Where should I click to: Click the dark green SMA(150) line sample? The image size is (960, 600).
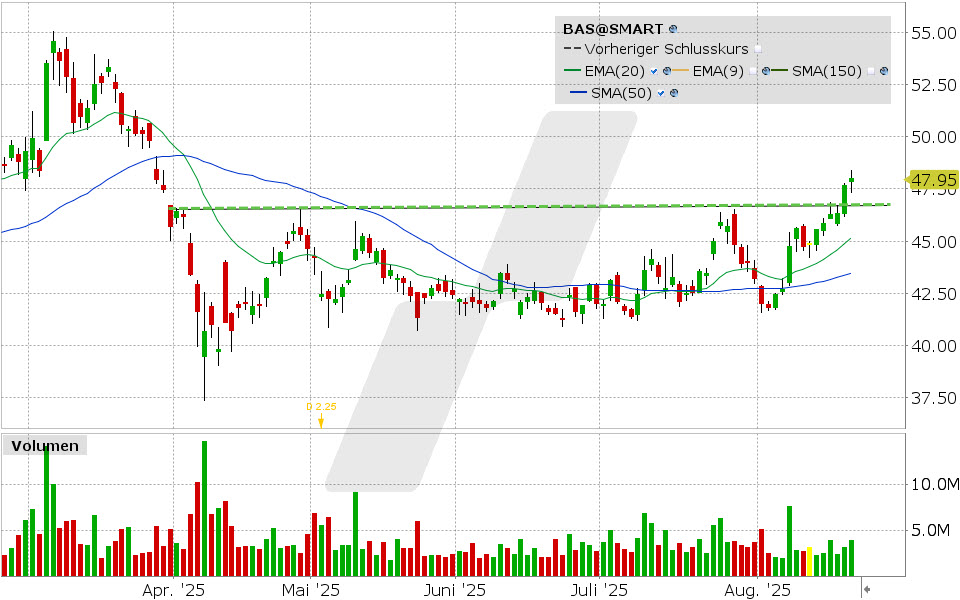(779, 72)
